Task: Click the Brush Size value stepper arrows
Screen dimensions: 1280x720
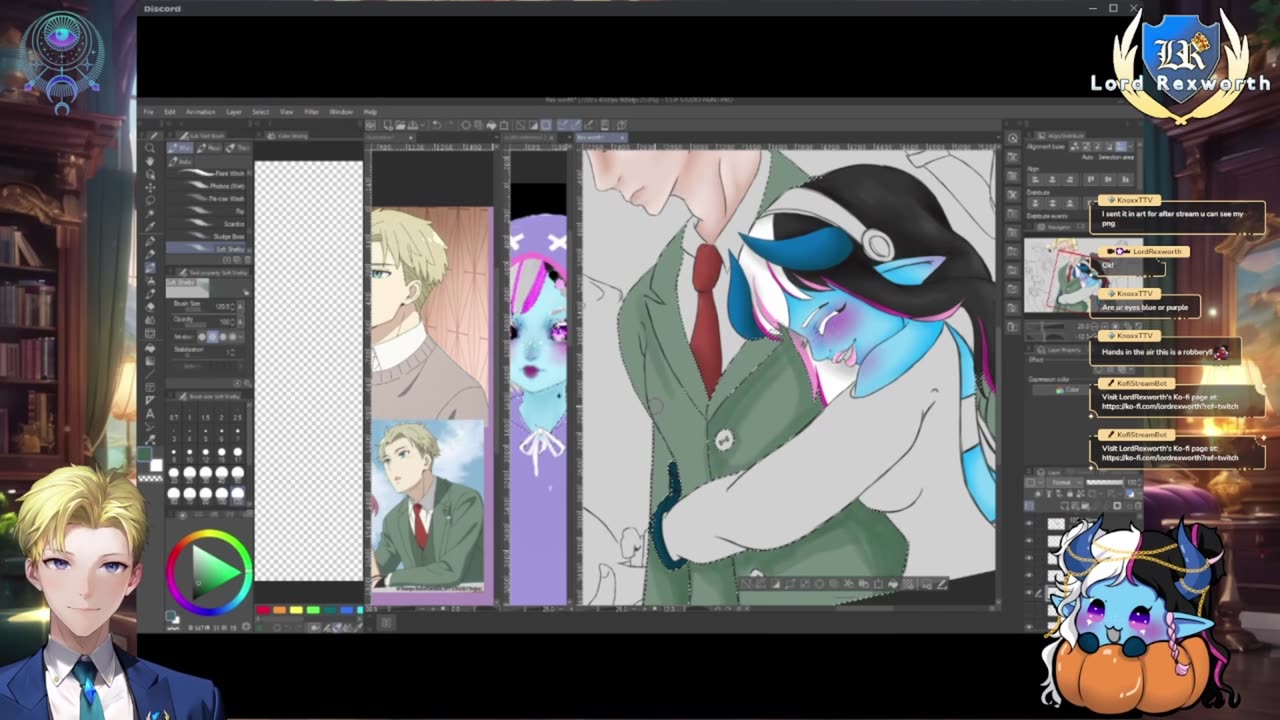Action: tap(233, 306)
